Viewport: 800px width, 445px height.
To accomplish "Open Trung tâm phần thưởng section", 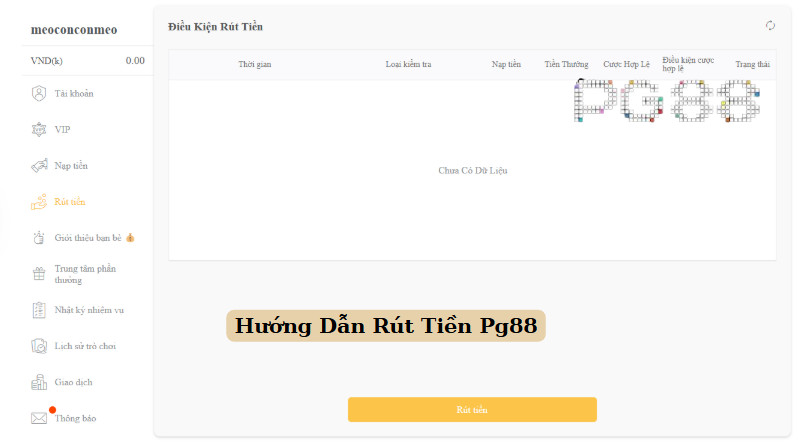I will tap(87, 274).
